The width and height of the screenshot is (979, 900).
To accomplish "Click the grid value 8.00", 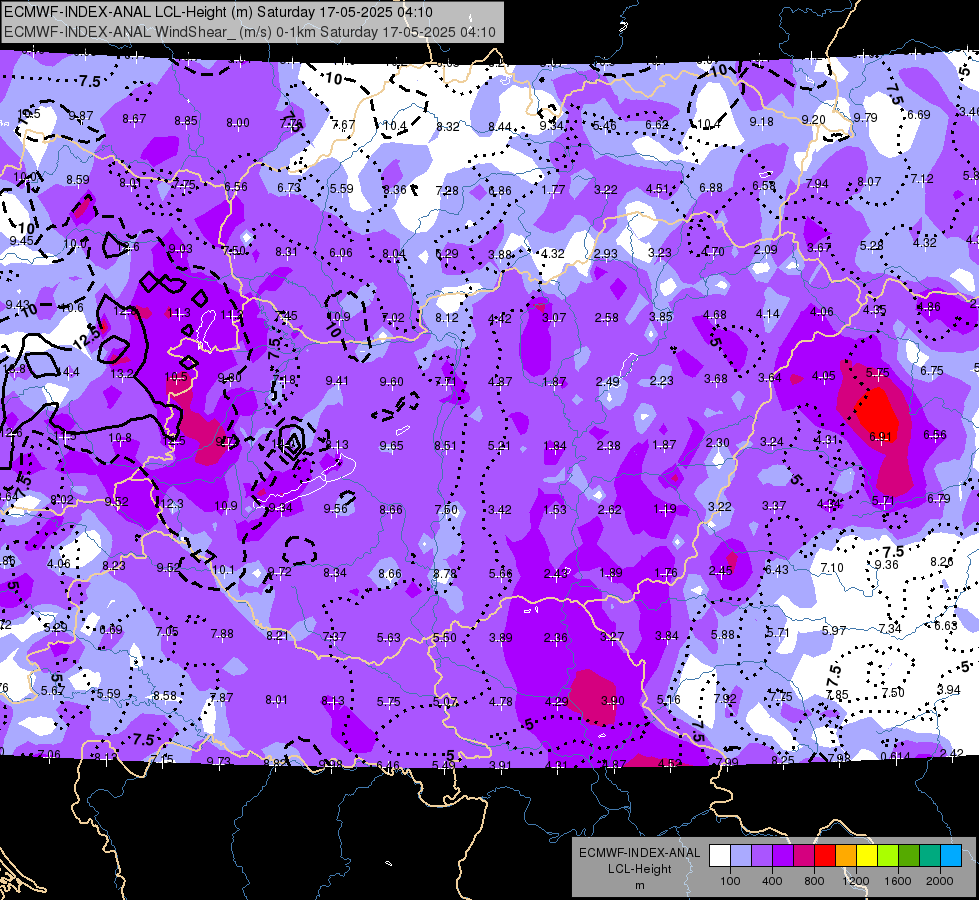I will tap(238, 123).
